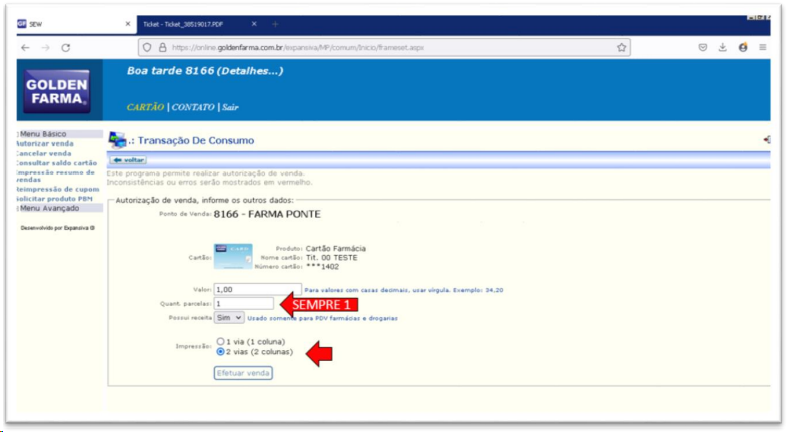Open Cancelar venda in the sidebar
The height and width of the screenshot is (432, 787).
click(44, 154)
